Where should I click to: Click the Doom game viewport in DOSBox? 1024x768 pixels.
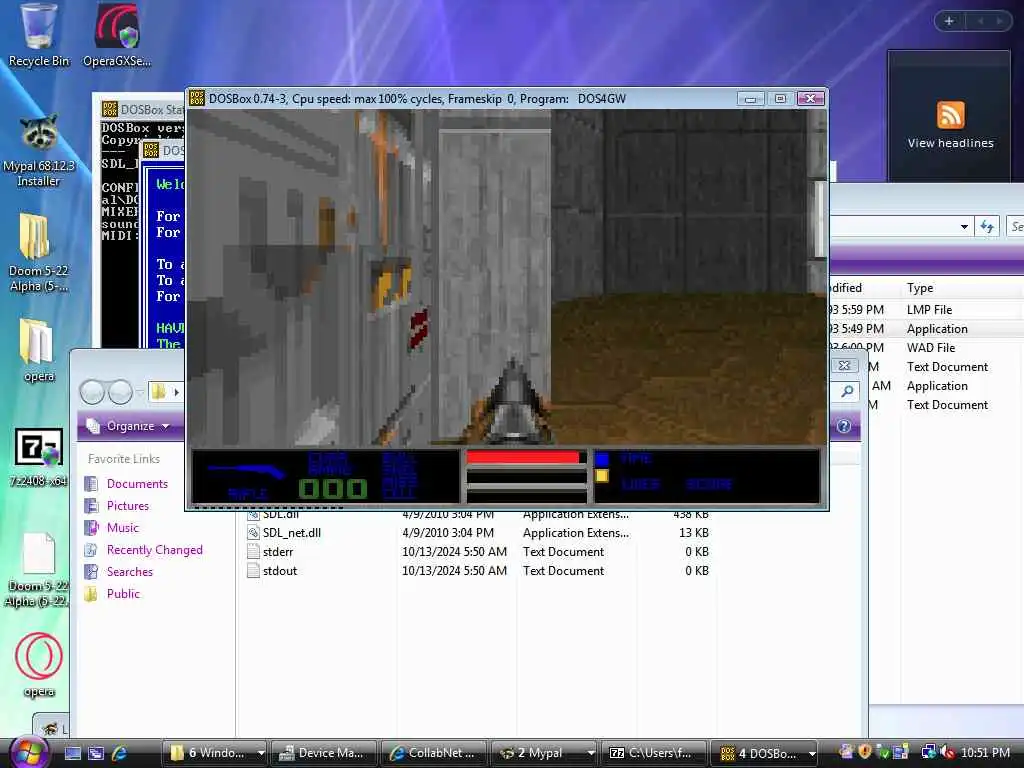[x=507, y=278]
